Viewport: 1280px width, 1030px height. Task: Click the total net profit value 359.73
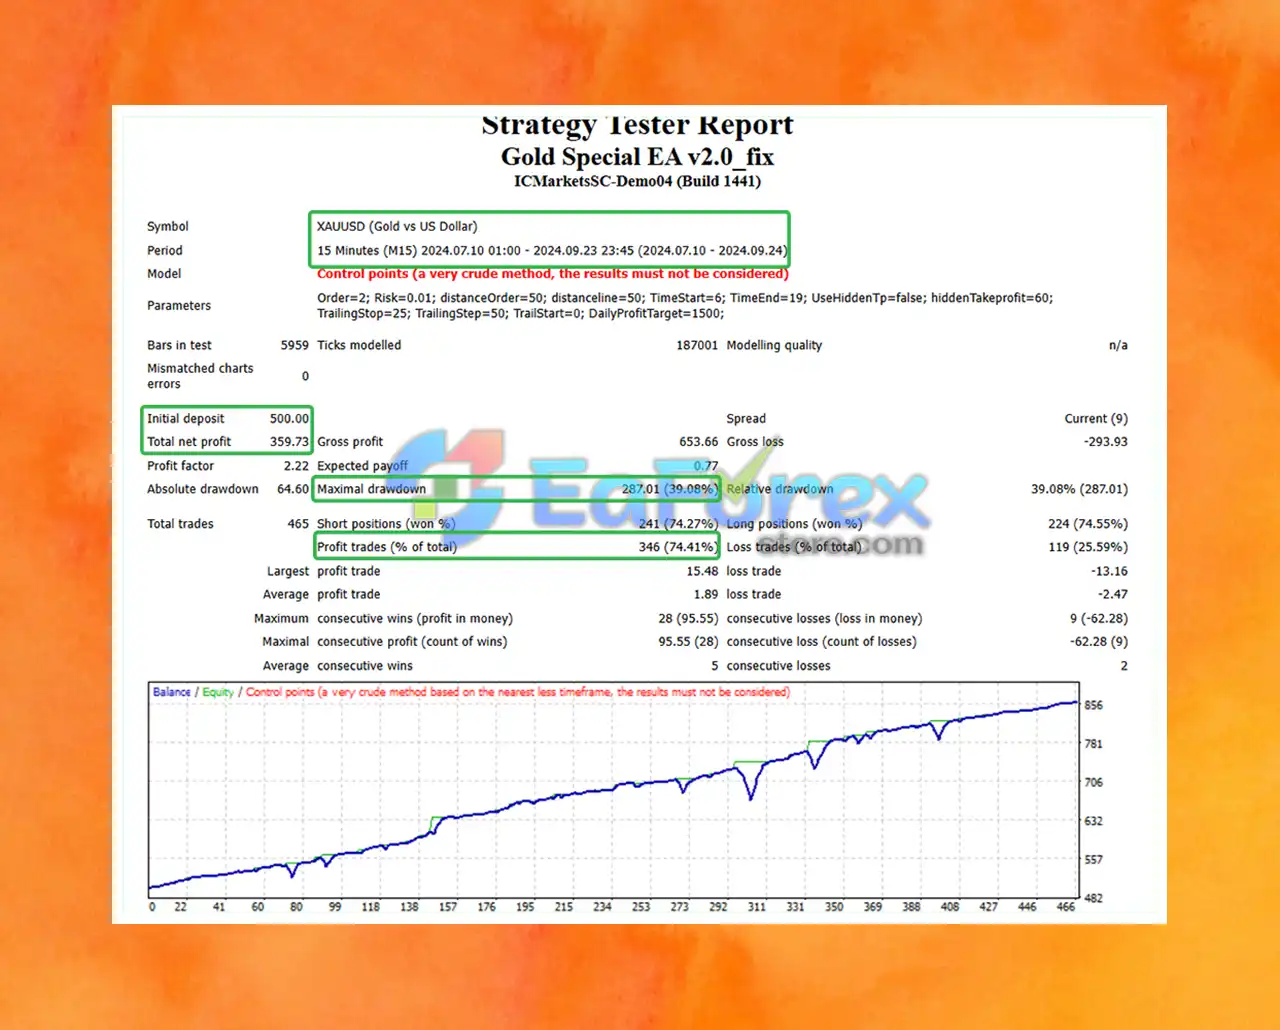pyautogui.click(x=289, y=441)
